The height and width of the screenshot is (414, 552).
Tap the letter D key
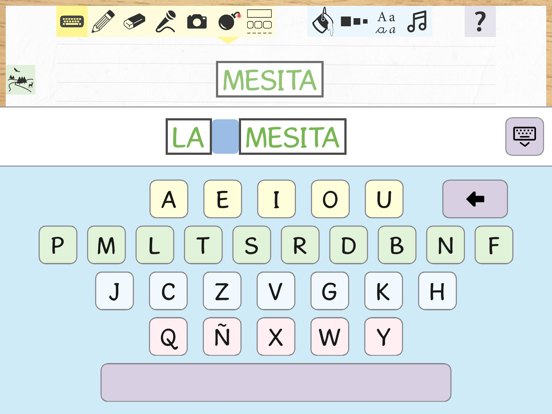349,245
